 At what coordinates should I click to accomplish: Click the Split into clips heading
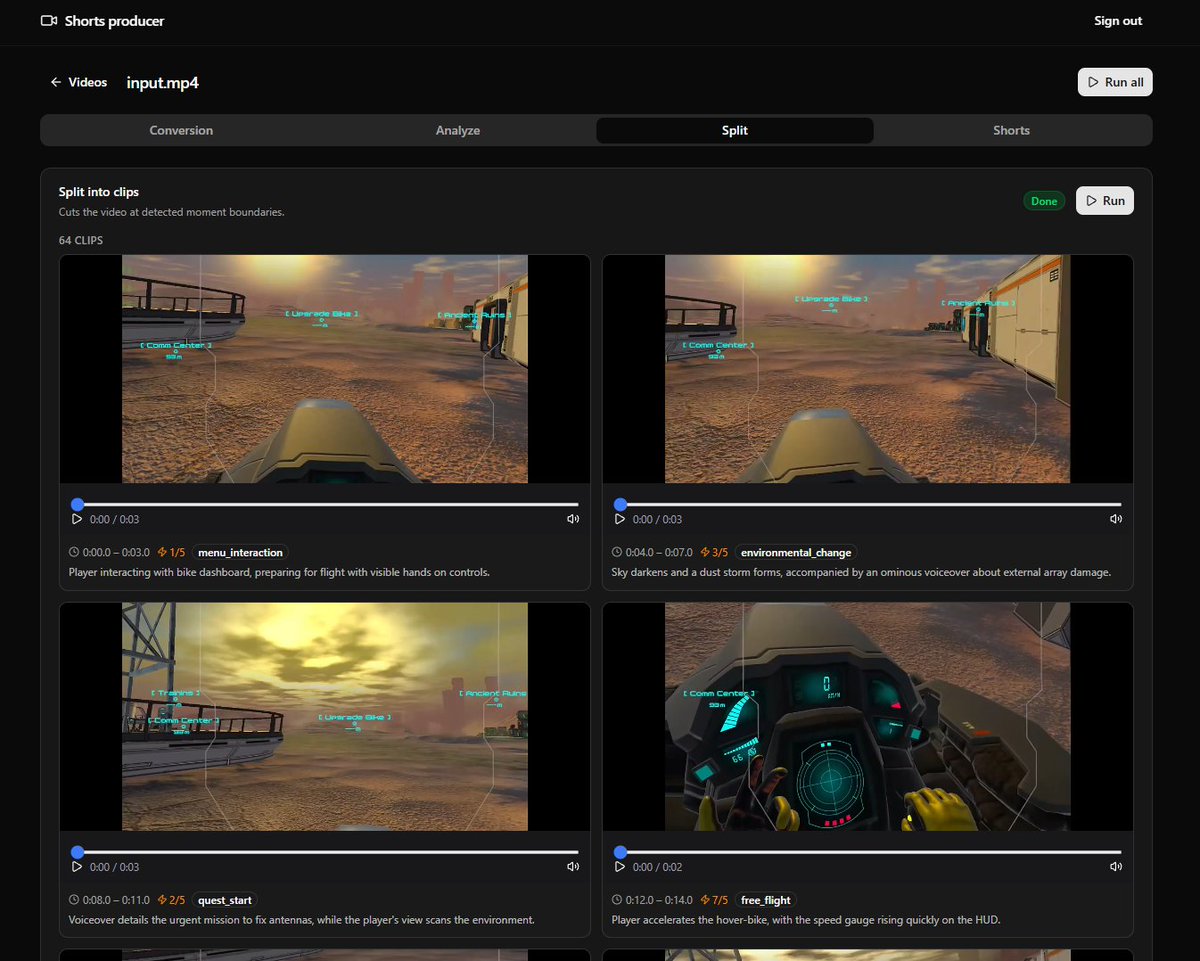pyautogui.click(x=99, y=192)
